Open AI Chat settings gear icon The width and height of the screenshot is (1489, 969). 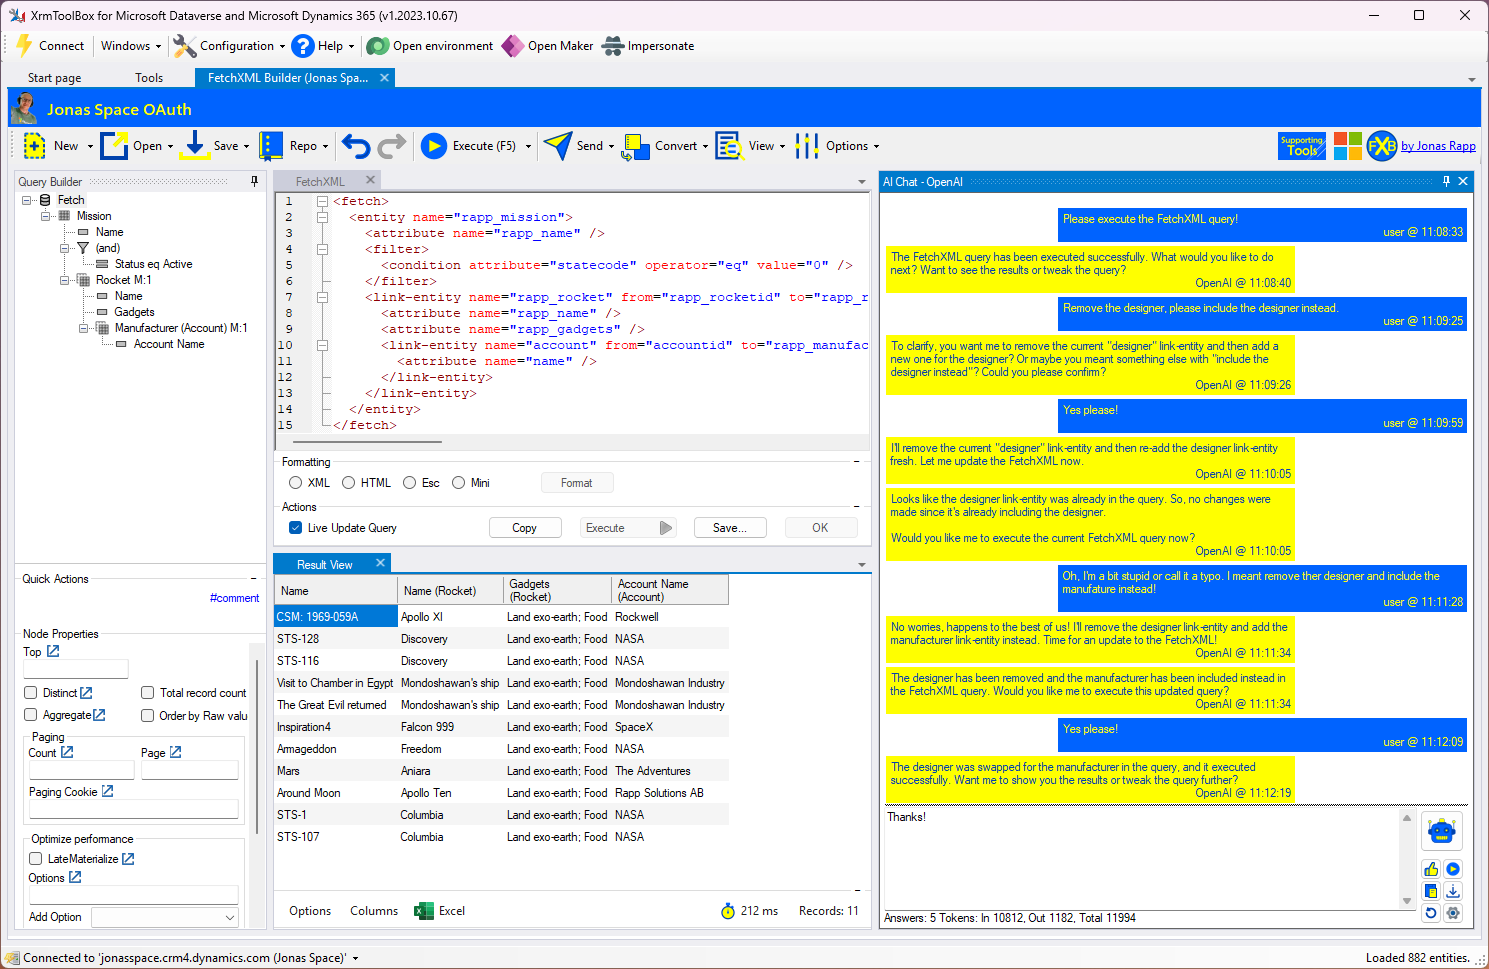(1453, 913)
